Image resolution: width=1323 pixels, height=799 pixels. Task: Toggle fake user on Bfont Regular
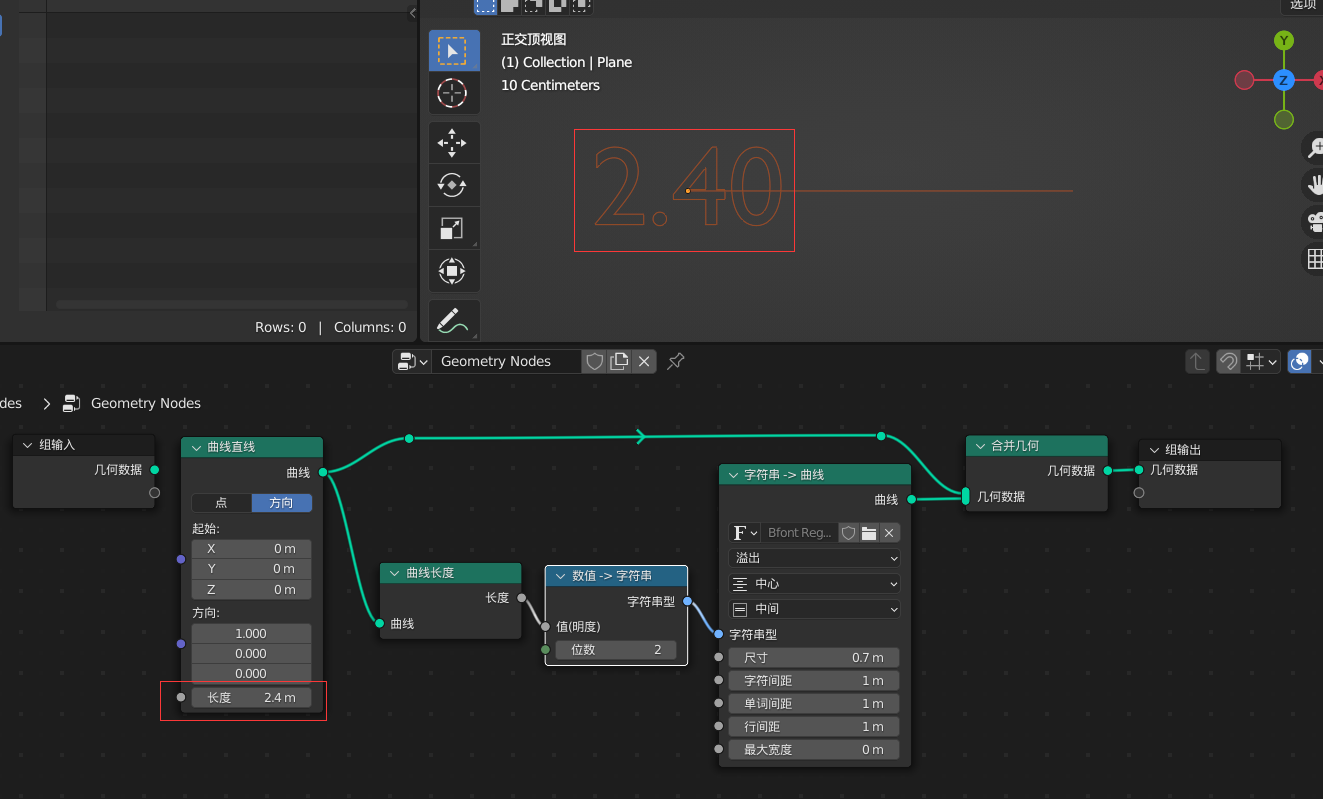pos(848,532)
